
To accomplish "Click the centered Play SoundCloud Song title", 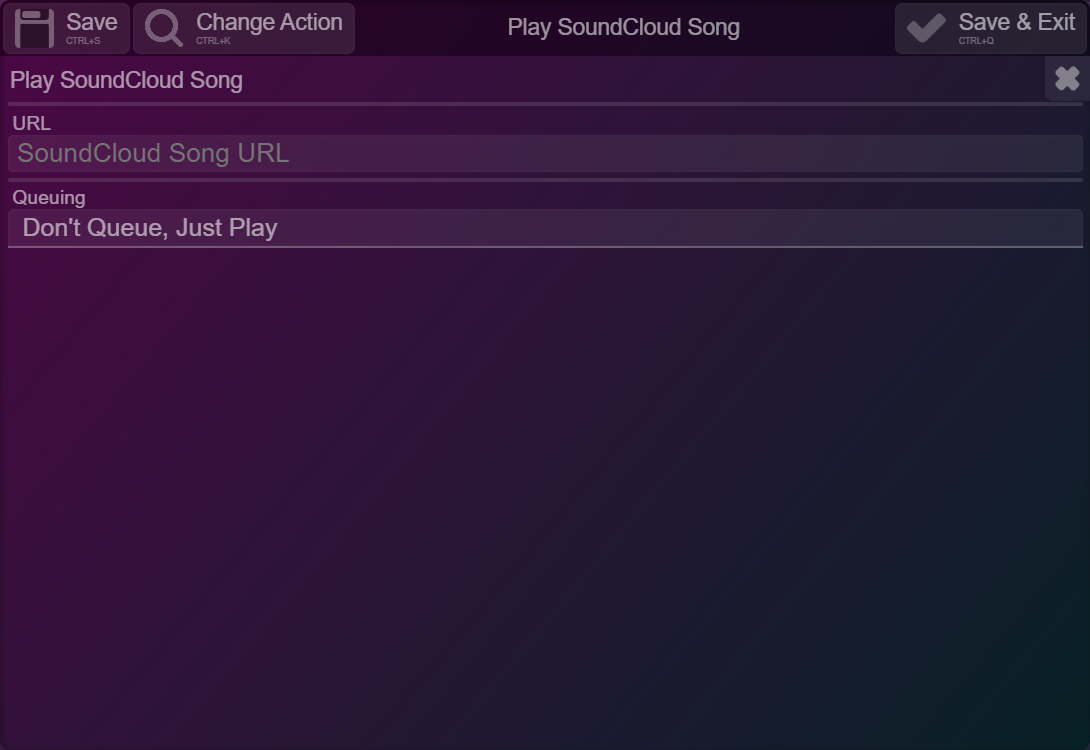I will click(624, 27).
